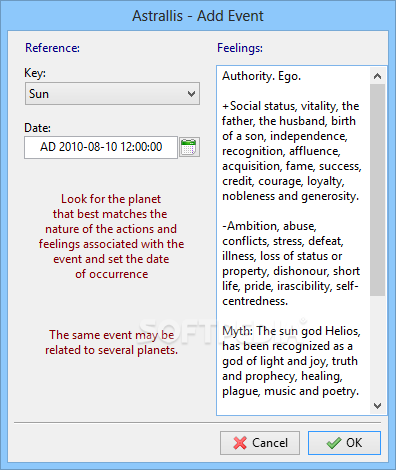Viewport: 396px width, 470px height.
Task: Click 'The same event may be' note
Action: [112, 335]
